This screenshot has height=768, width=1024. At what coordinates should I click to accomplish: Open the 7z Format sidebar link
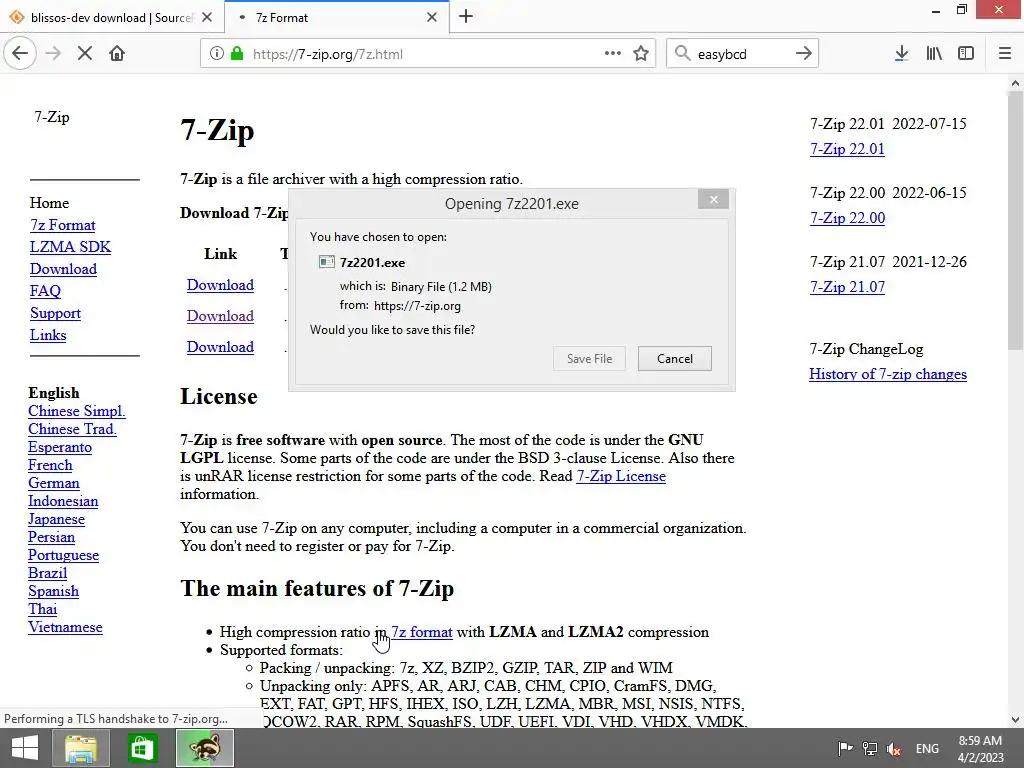pyautogui.click(x=63, y=225)
